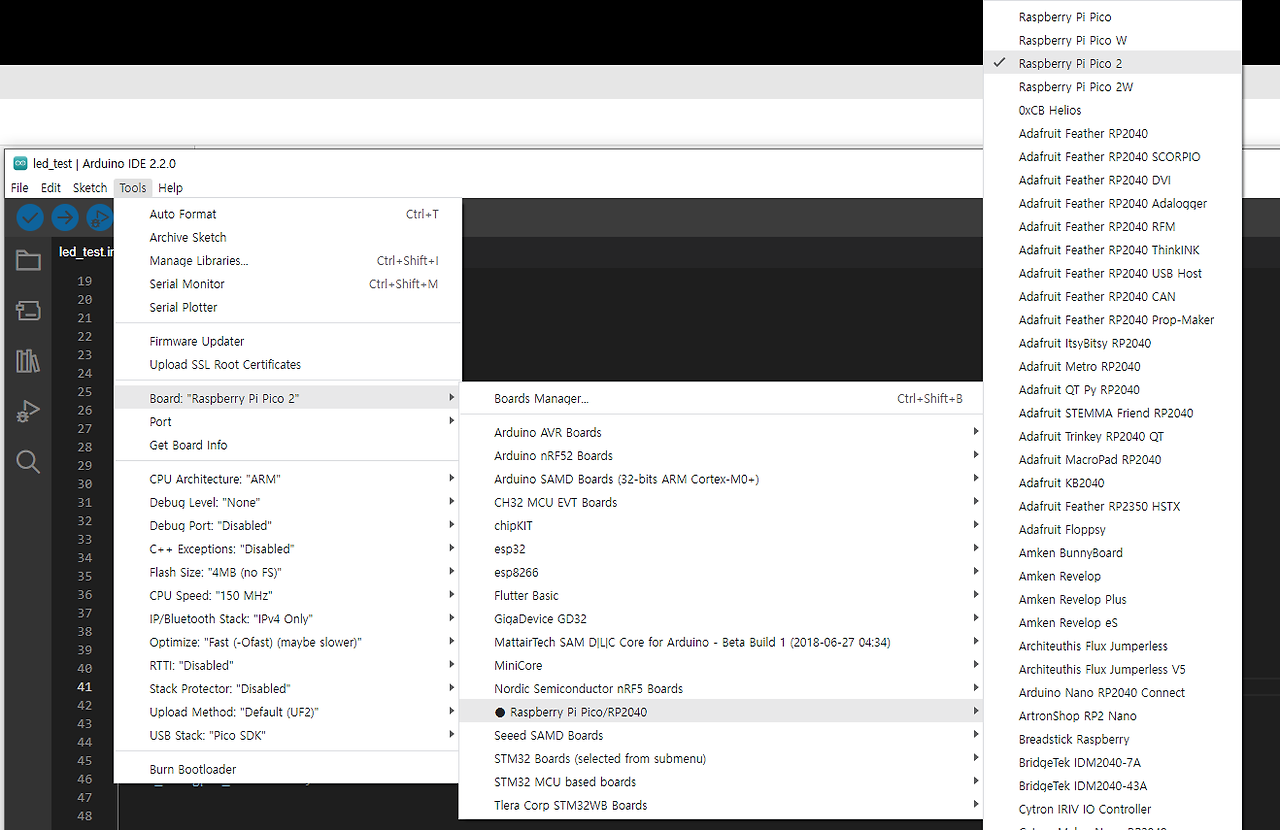The width and height of the screenshot is (1280, 830).
Task: Click Upload SSL Root Certificates
Action: [288, 364]
